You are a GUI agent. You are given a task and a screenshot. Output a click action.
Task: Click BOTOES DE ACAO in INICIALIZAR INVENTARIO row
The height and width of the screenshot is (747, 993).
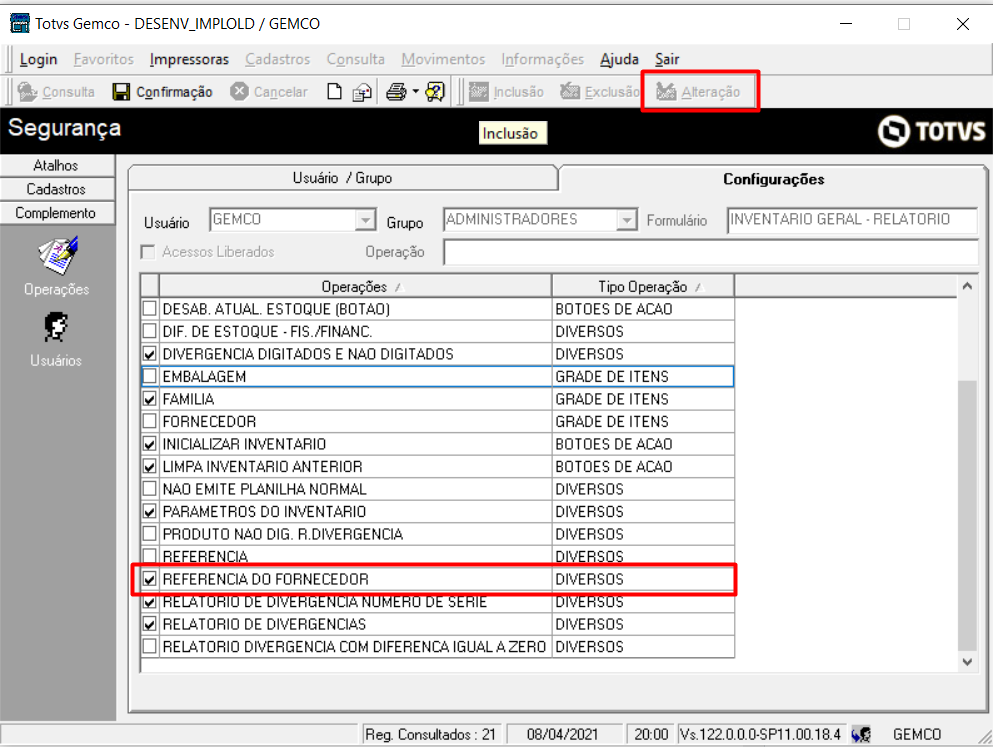click(614, 444)
